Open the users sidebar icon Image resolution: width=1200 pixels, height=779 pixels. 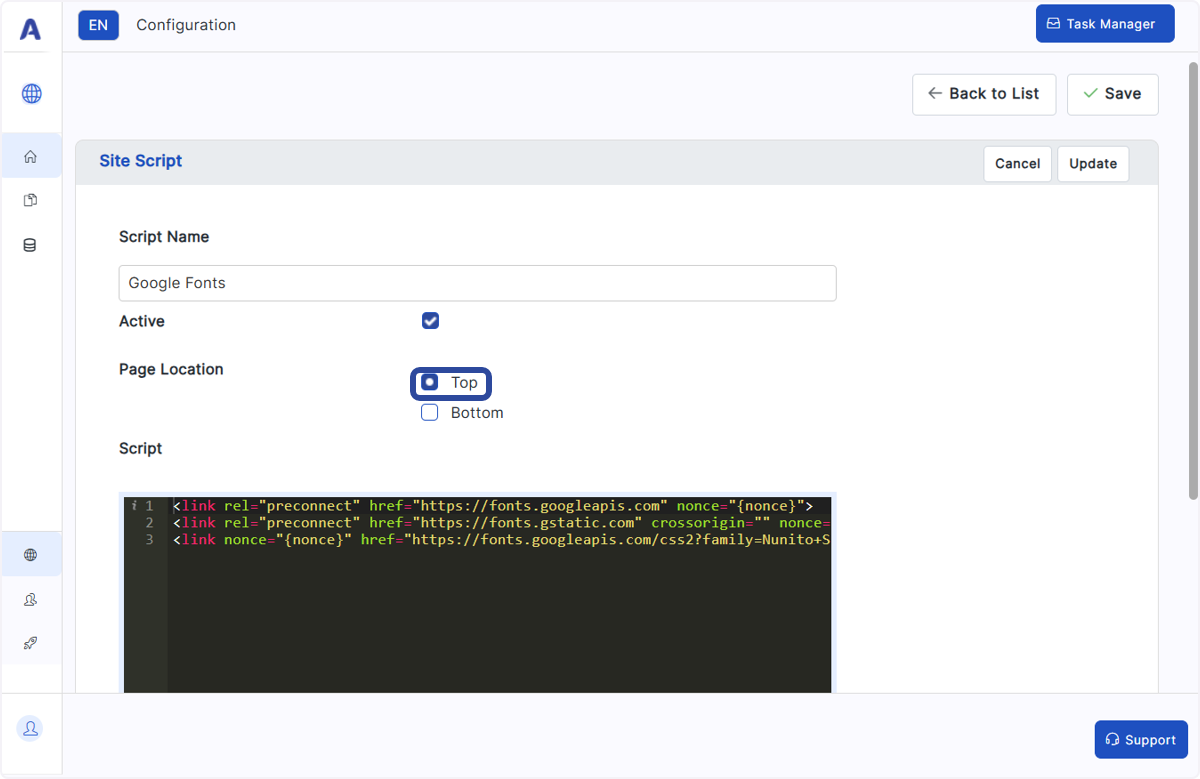(x=30, y=599)
